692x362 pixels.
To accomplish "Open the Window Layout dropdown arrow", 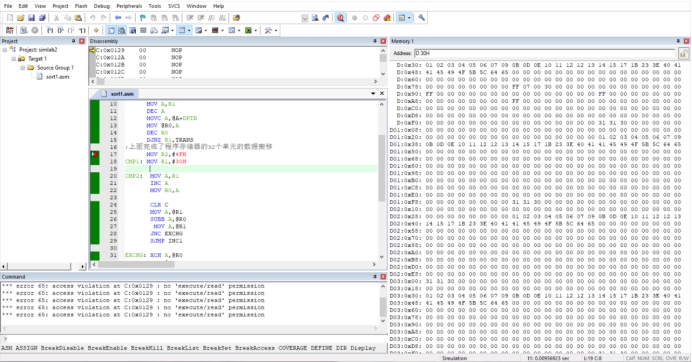I will coord(409,18).
